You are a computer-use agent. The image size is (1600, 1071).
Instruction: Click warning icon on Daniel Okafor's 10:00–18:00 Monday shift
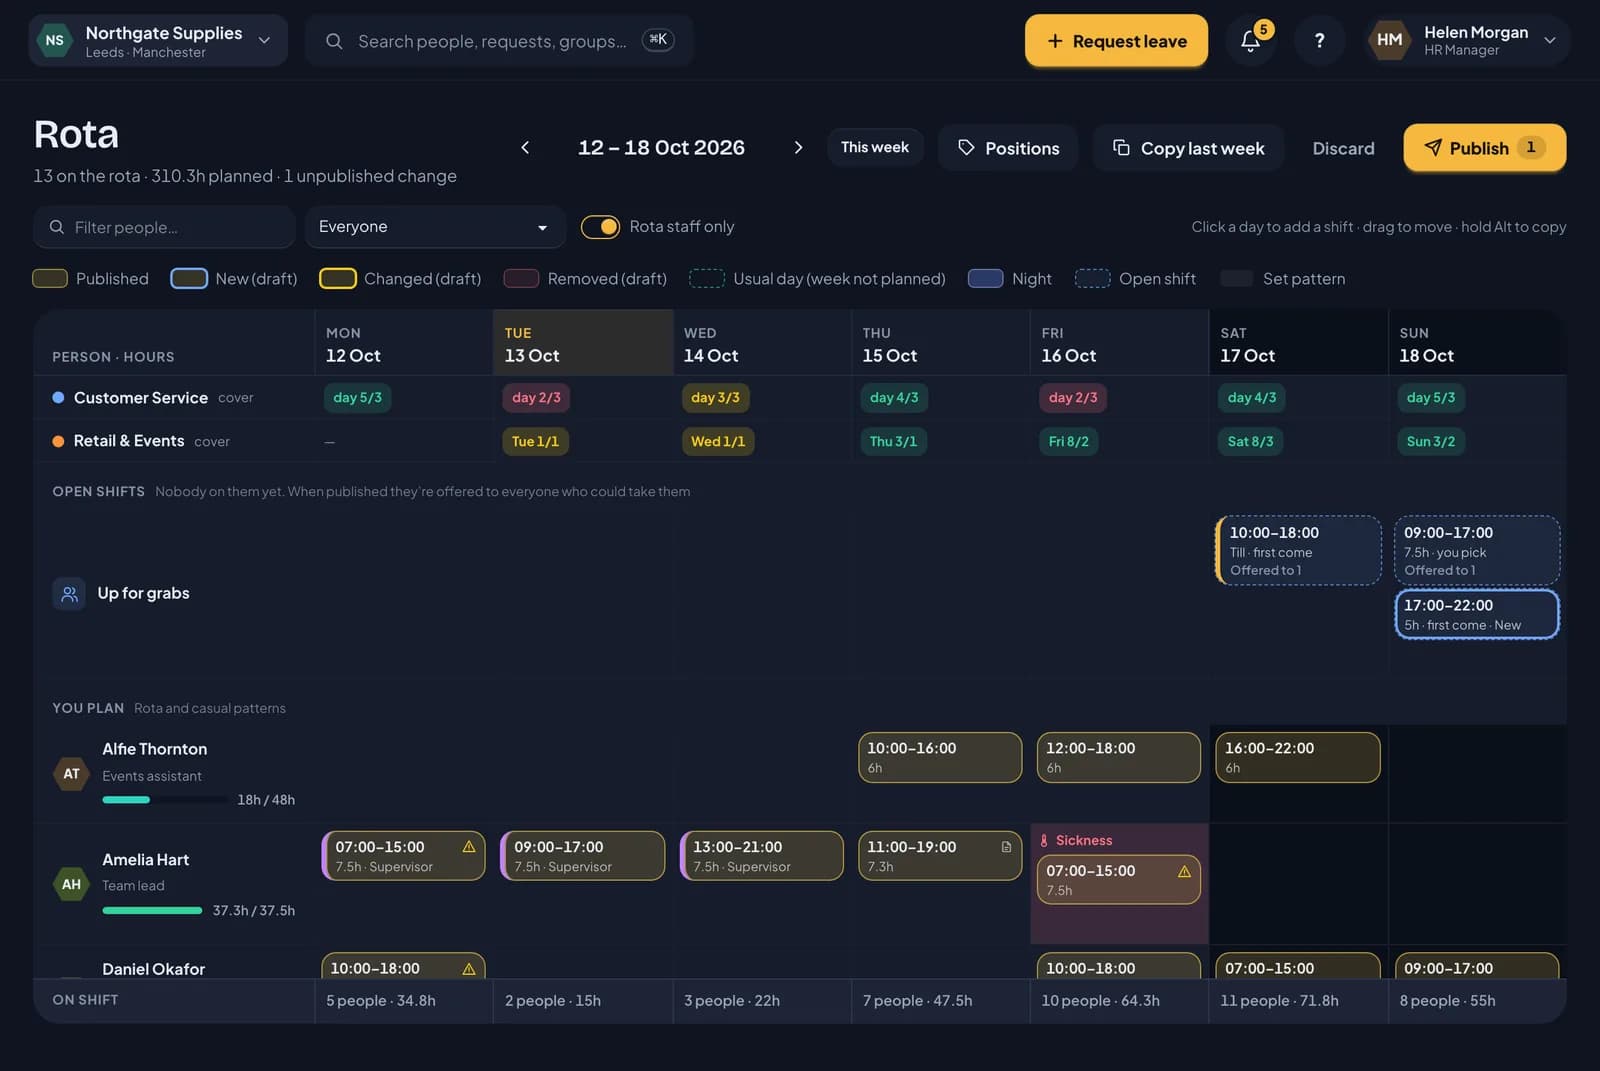pos(469,969)
